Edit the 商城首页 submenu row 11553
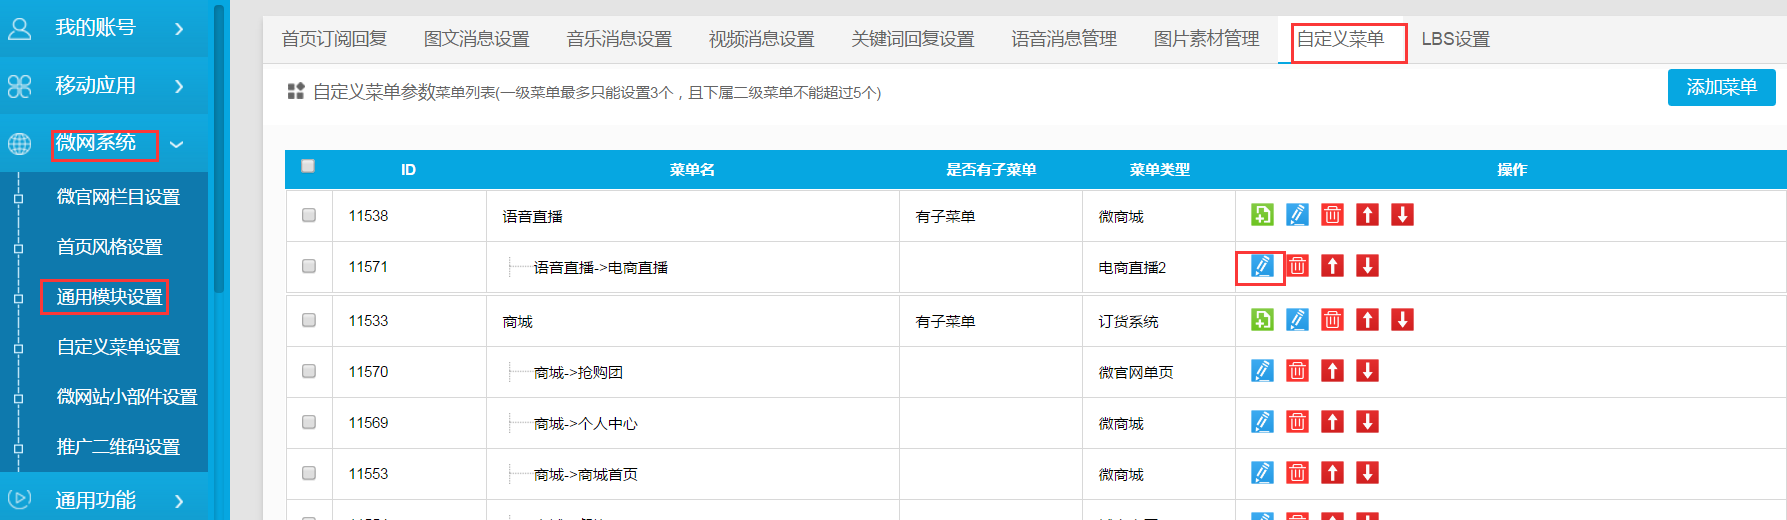 [x=1262, y=473]
